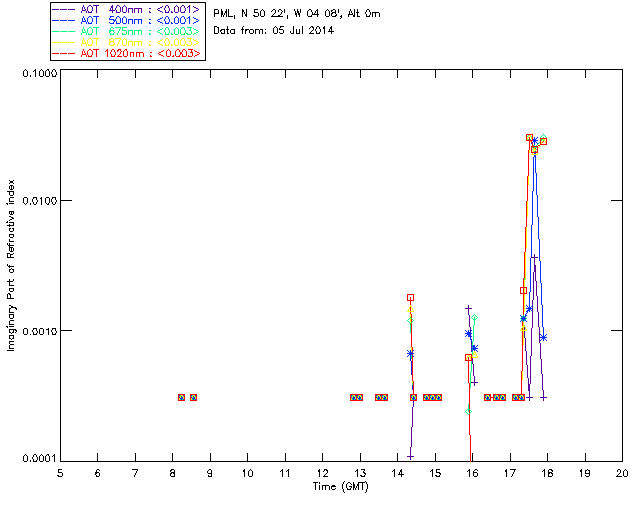Click the x-axis tick label 8
The width and height of the screenshot is (640, 512).
(x=173, y=473)
